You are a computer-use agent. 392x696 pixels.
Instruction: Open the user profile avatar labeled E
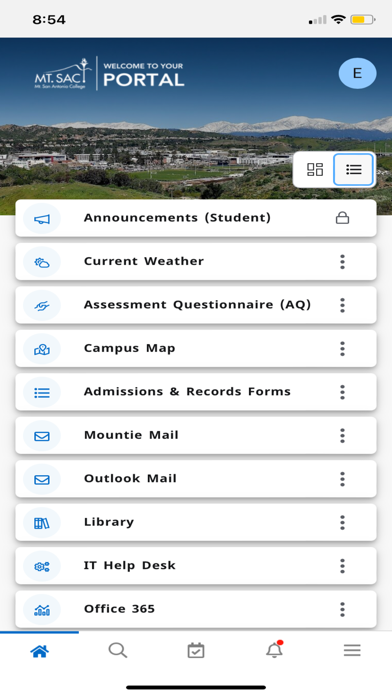click(357, 73)
